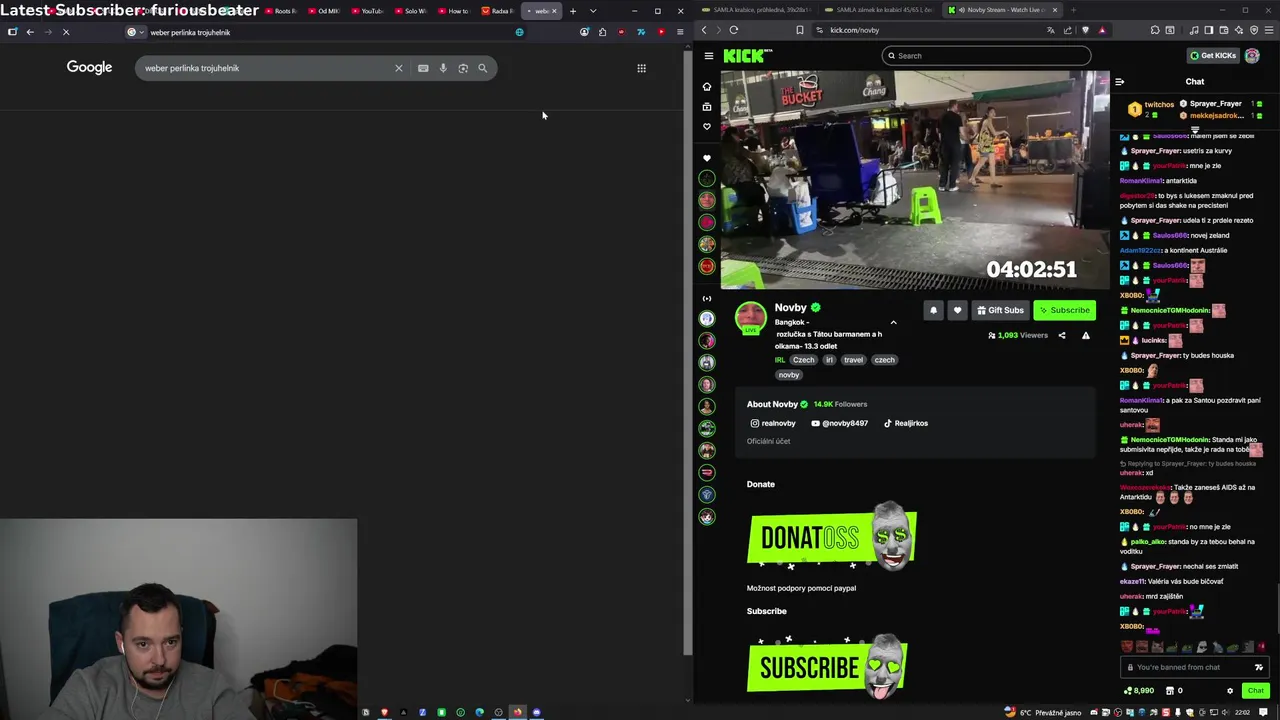Click the report warning triangle icon

click(1086, 336)
